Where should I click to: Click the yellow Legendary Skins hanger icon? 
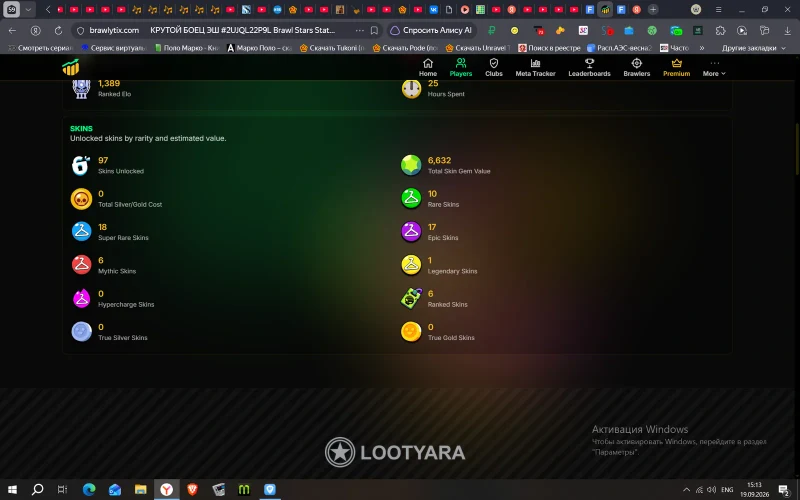coord(411,265)
